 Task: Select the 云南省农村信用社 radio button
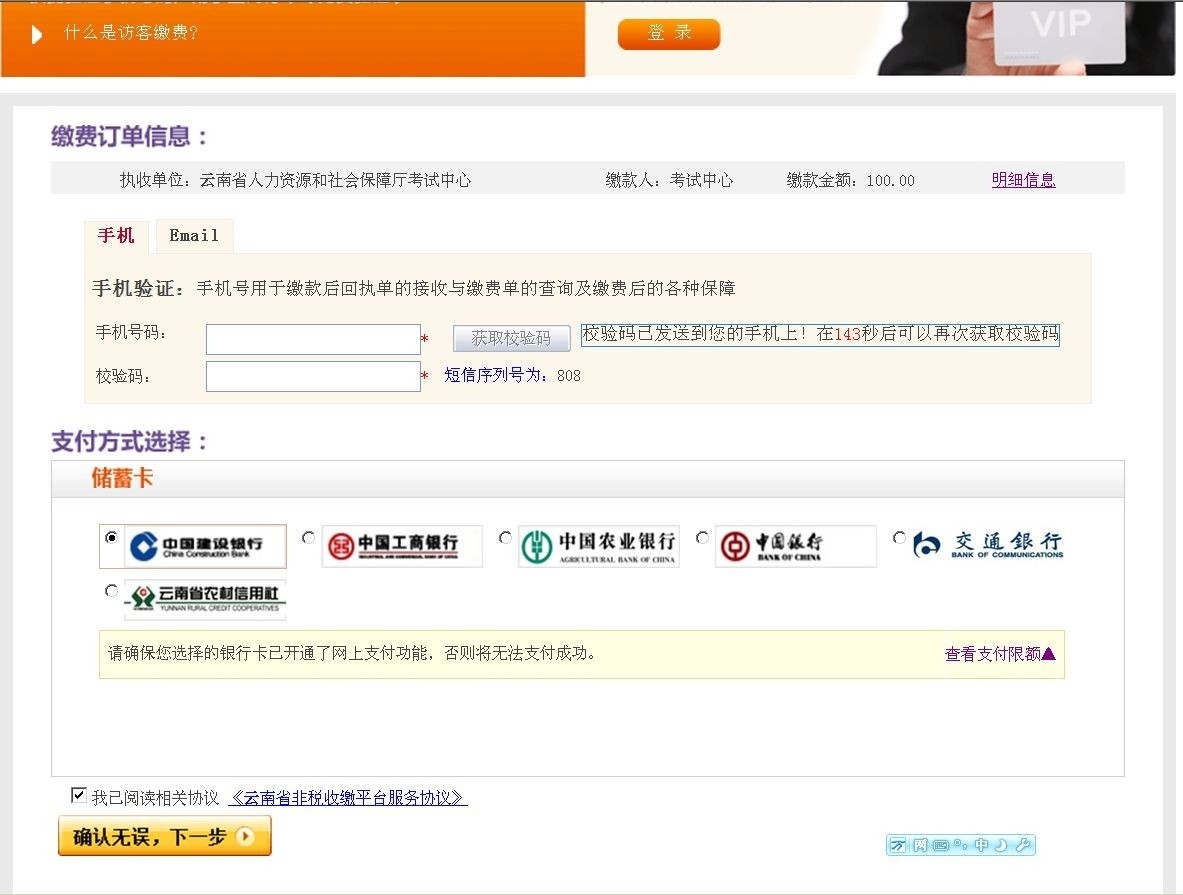112,591
